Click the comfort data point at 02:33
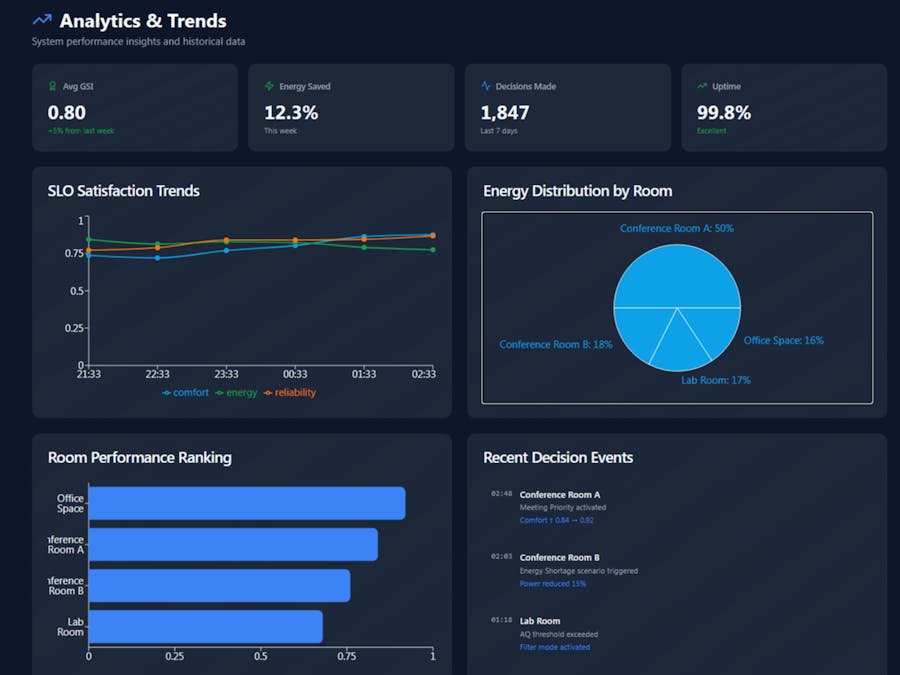 [x=433, y=234]
